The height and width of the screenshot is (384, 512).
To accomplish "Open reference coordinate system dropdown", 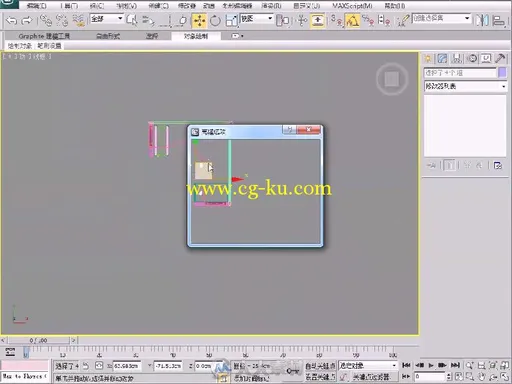I will pos(257,19).
